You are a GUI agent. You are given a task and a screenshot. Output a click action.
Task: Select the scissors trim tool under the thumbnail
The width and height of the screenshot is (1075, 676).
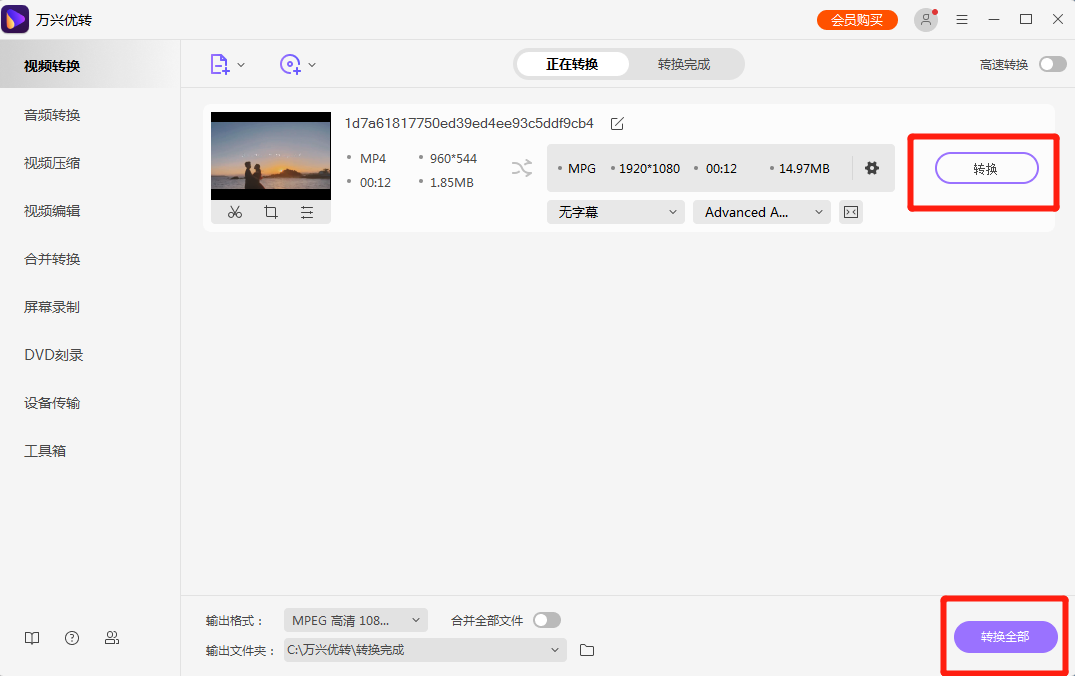point(234,211)
